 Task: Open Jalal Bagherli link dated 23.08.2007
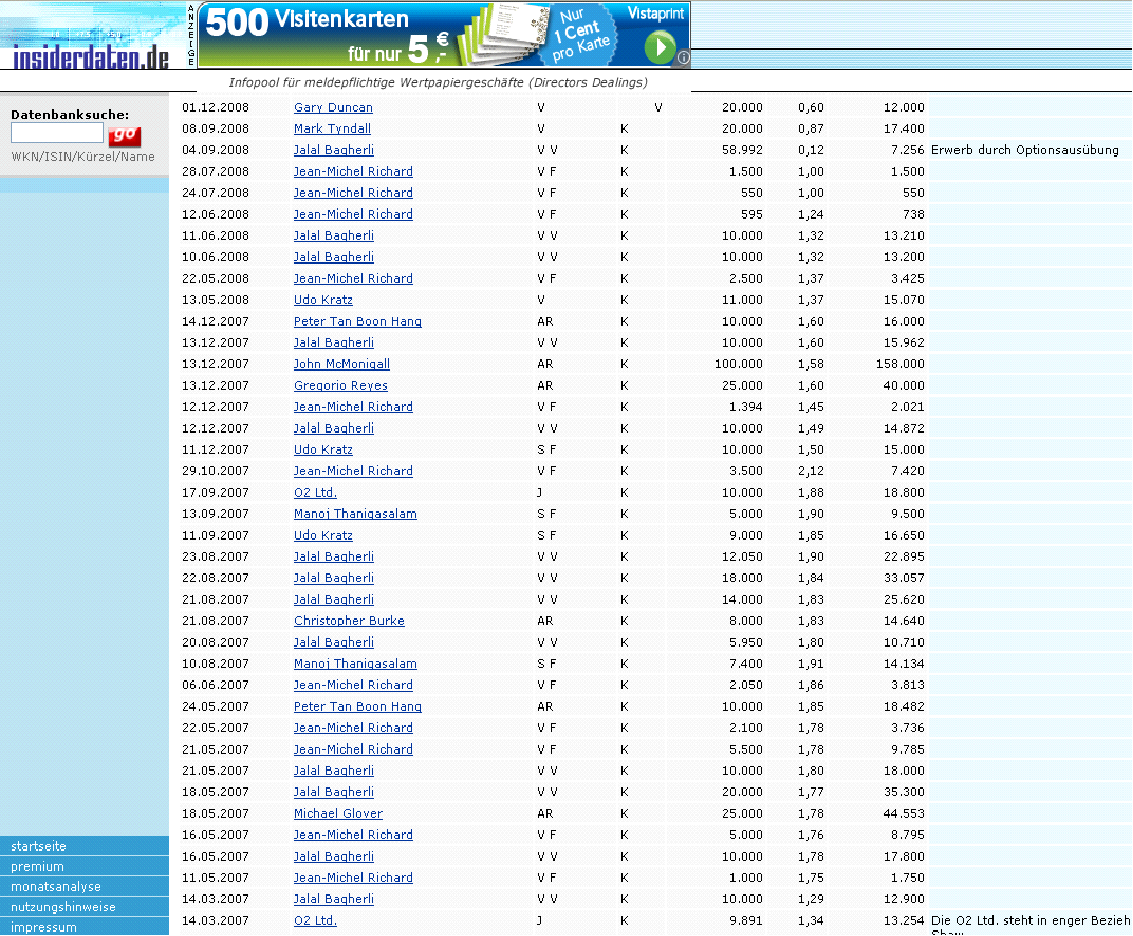coord(334,557)
